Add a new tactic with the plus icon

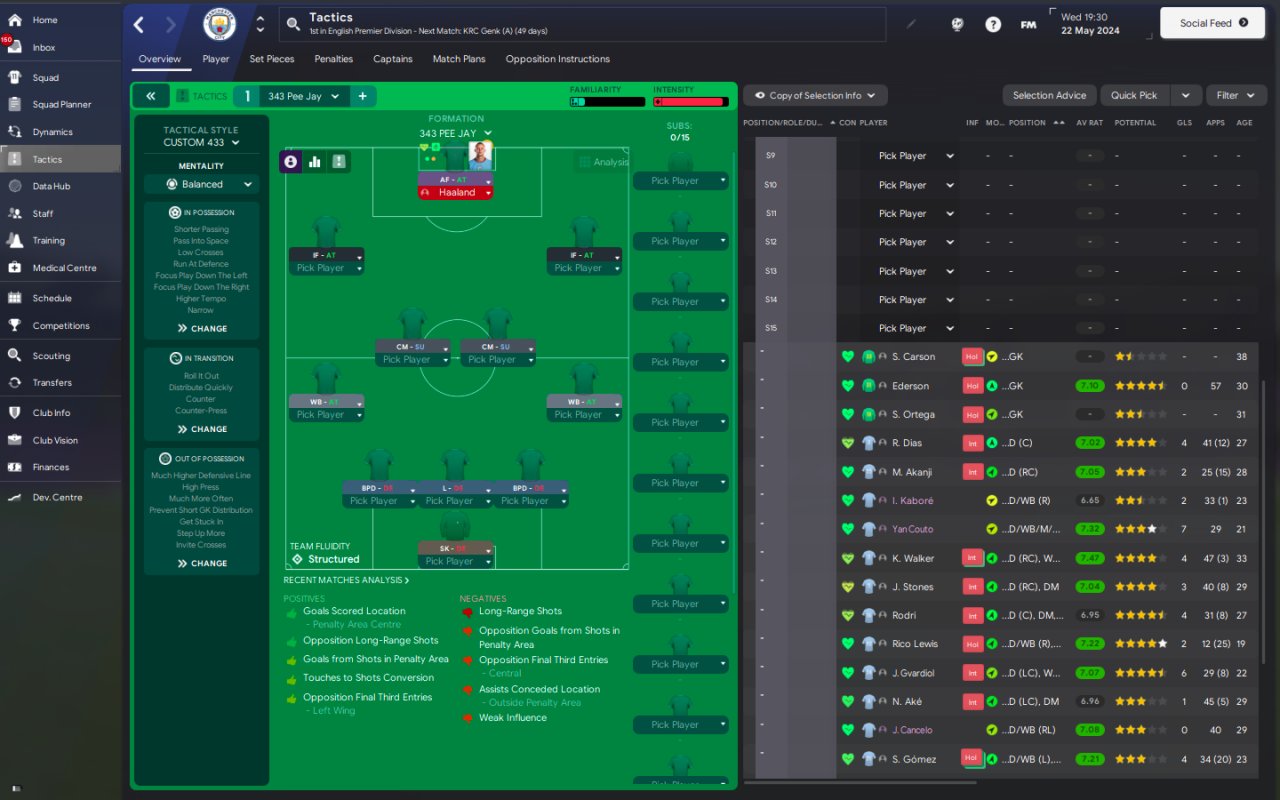click(362, 96)
